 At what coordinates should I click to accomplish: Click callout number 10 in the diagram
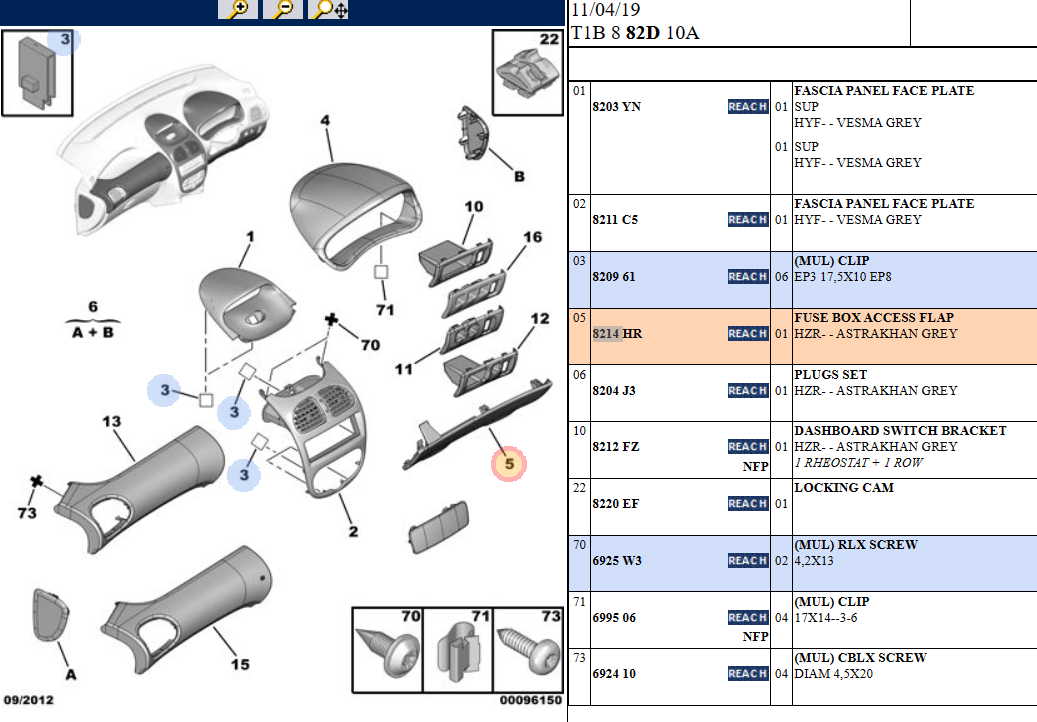[x=474, y=206]
